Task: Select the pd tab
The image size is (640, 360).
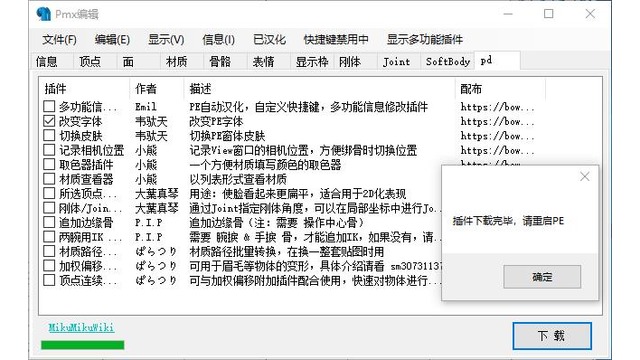Action: pyautogui.click(x=497, y=61)
